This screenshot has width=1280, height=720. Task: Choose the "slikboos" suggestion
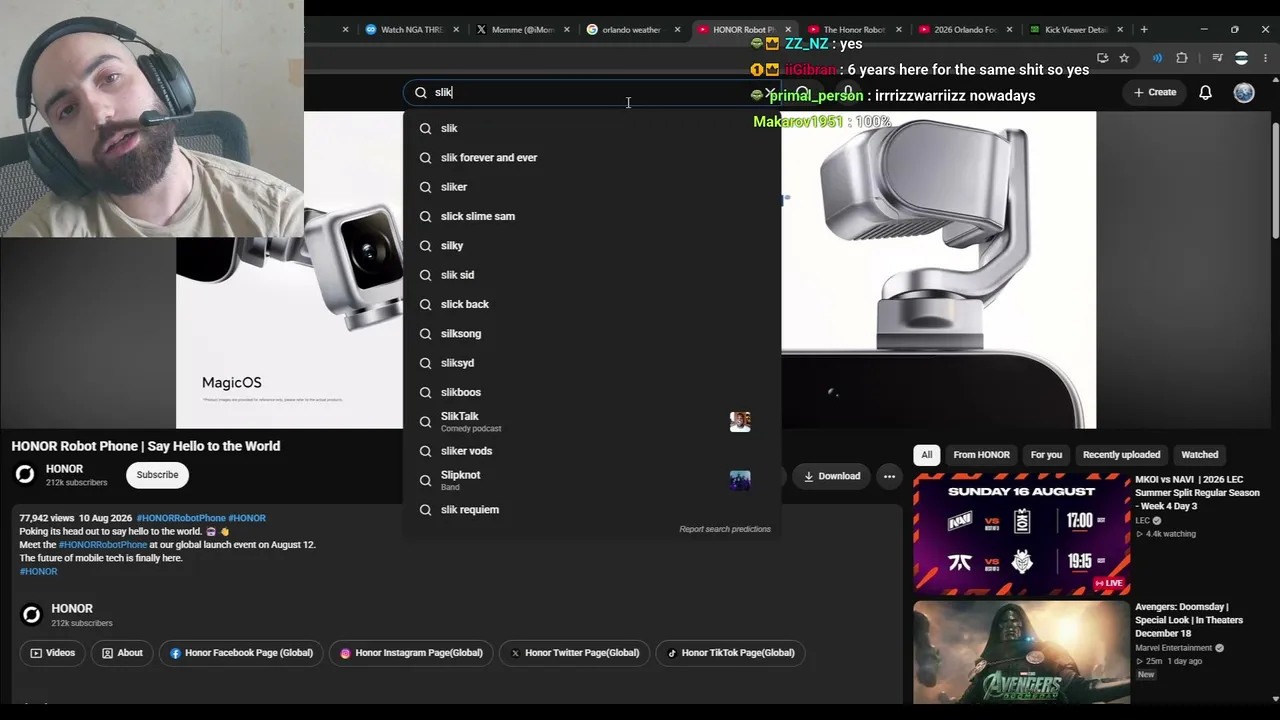coord(592,393)
